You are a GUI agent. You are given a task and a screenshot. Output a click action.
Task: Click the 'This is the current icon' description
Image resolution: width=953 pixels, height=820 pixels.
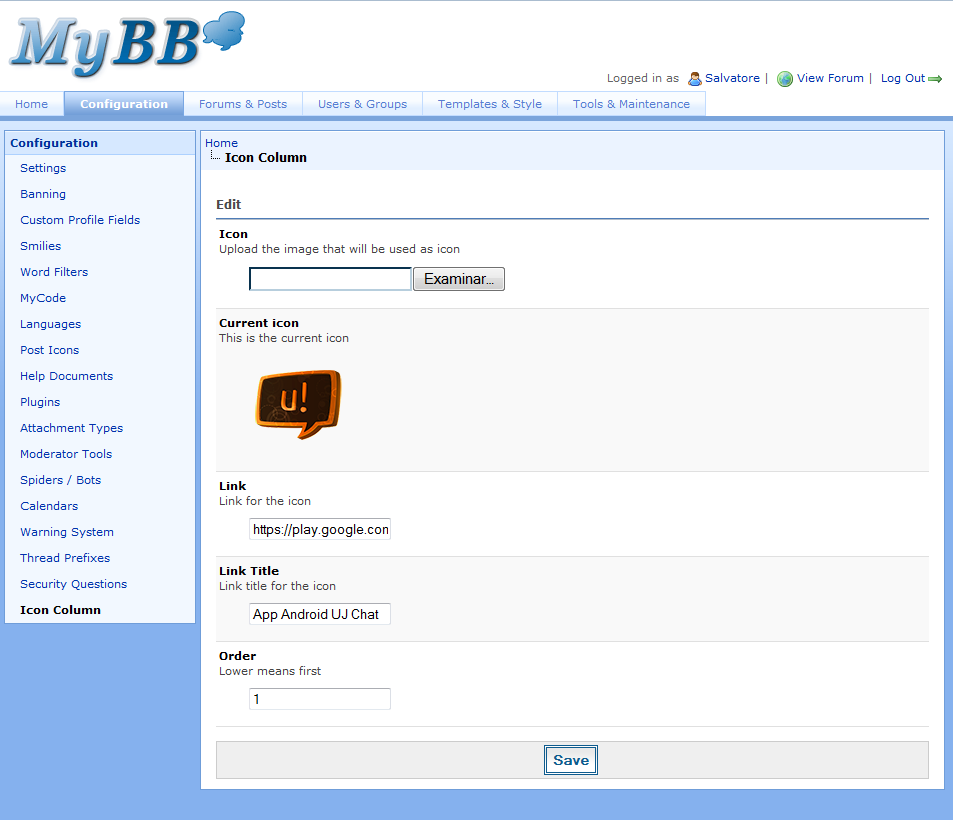click(x=284, y=338)
